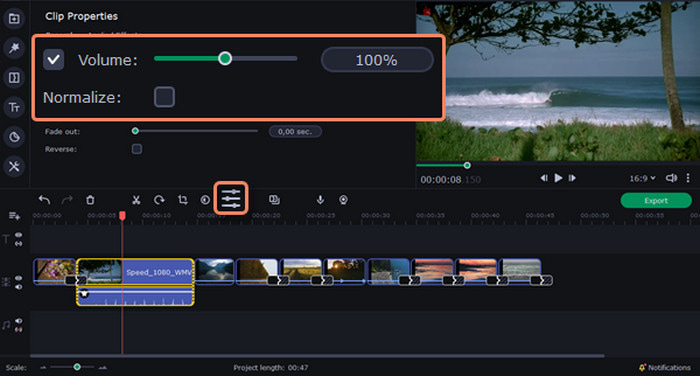Delete the selected clip with trash icon

click(x=90, y=200)
